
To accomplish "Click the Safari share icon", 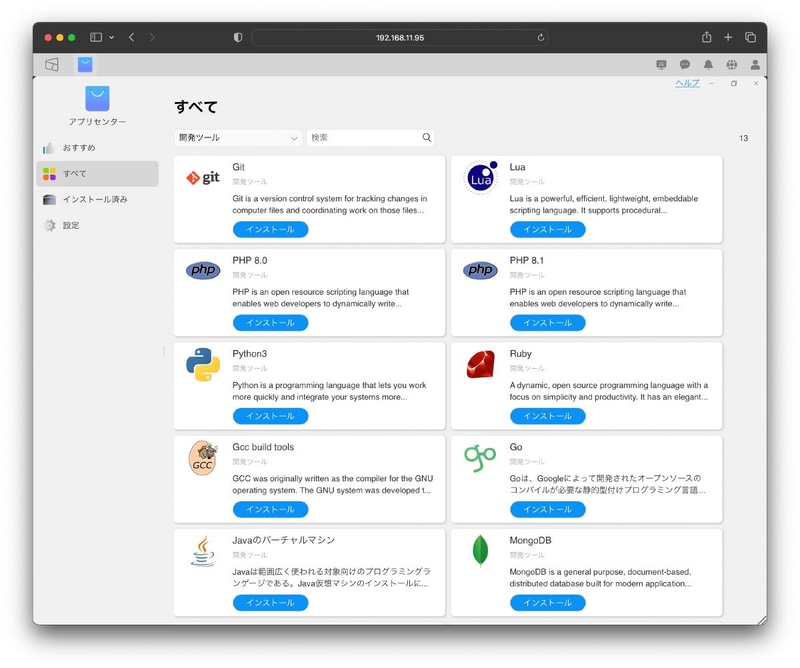I will pos(706,37).
